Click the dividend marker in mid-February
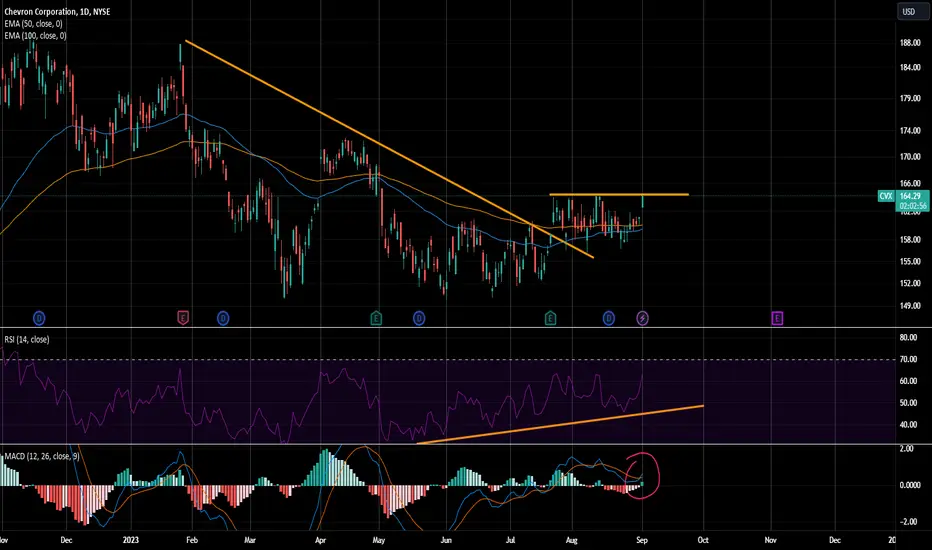The image size is (932, 550). [223, 319]
